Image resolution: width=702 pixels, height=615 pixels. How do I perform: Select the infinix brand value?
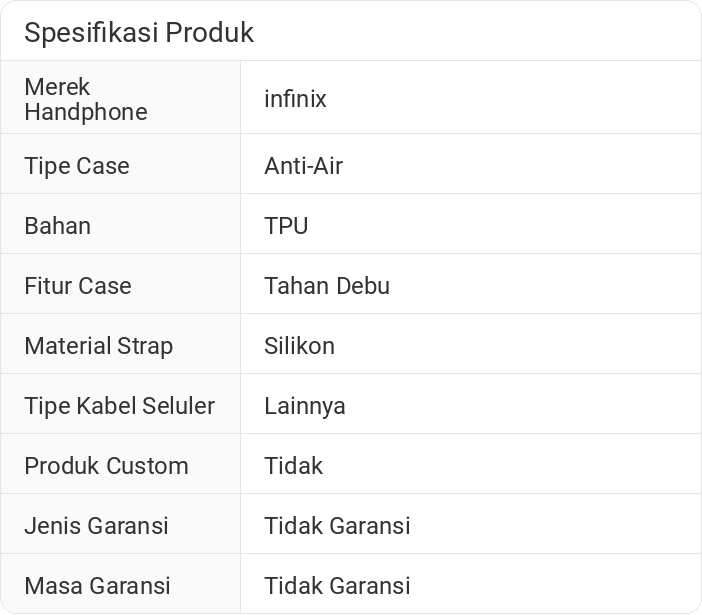[295, 99]
